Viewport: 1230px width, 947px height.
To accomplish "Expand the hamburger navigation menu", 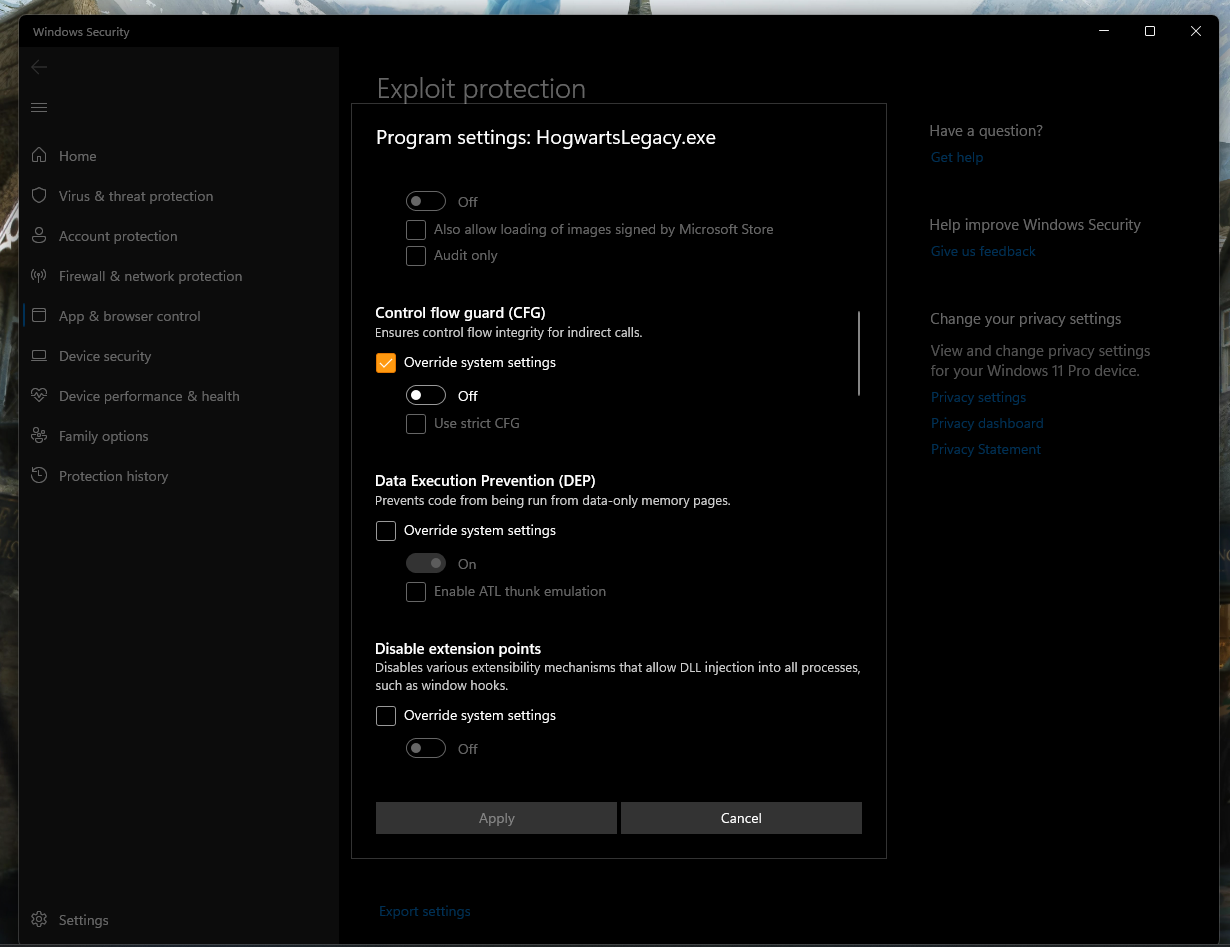I will (39, 107).
